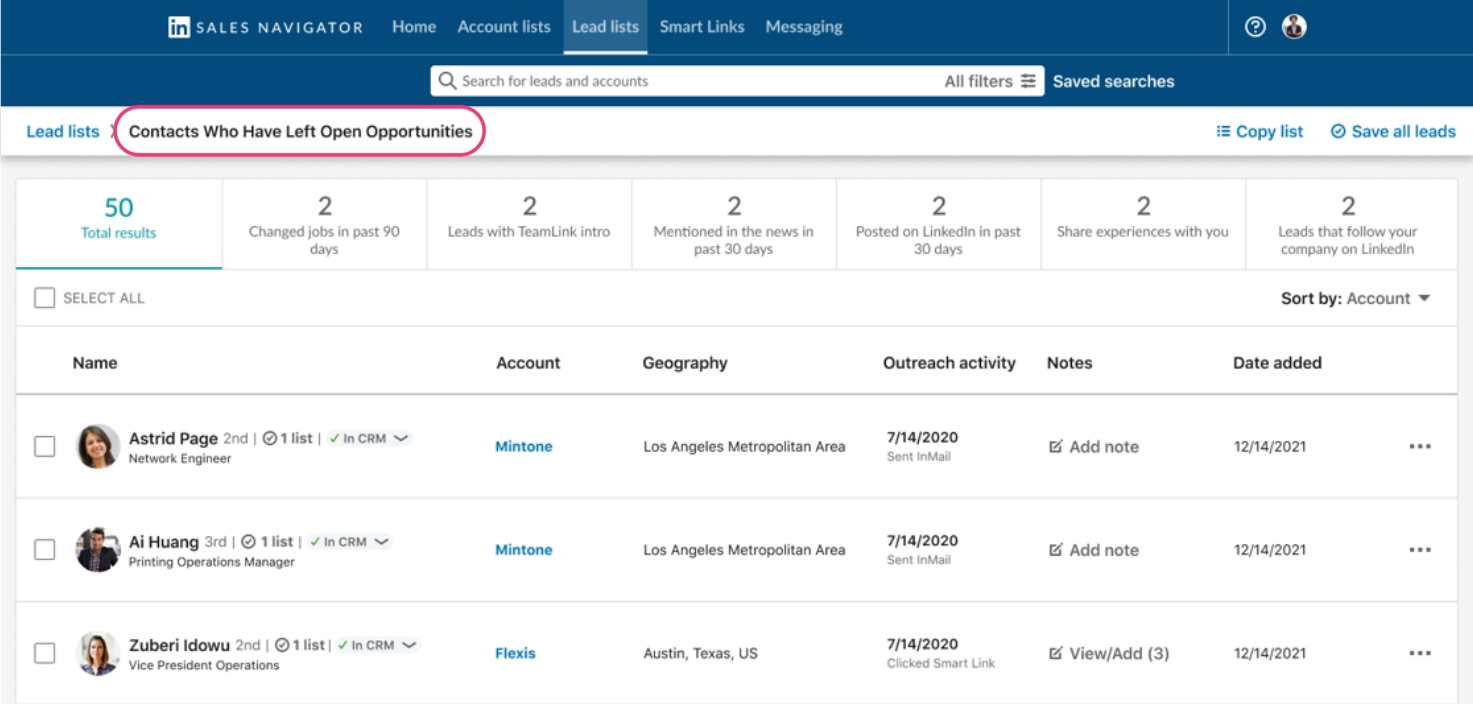Open Ai Huang's lead profile name
1473x704 pixels.
[x=164, y=541]
